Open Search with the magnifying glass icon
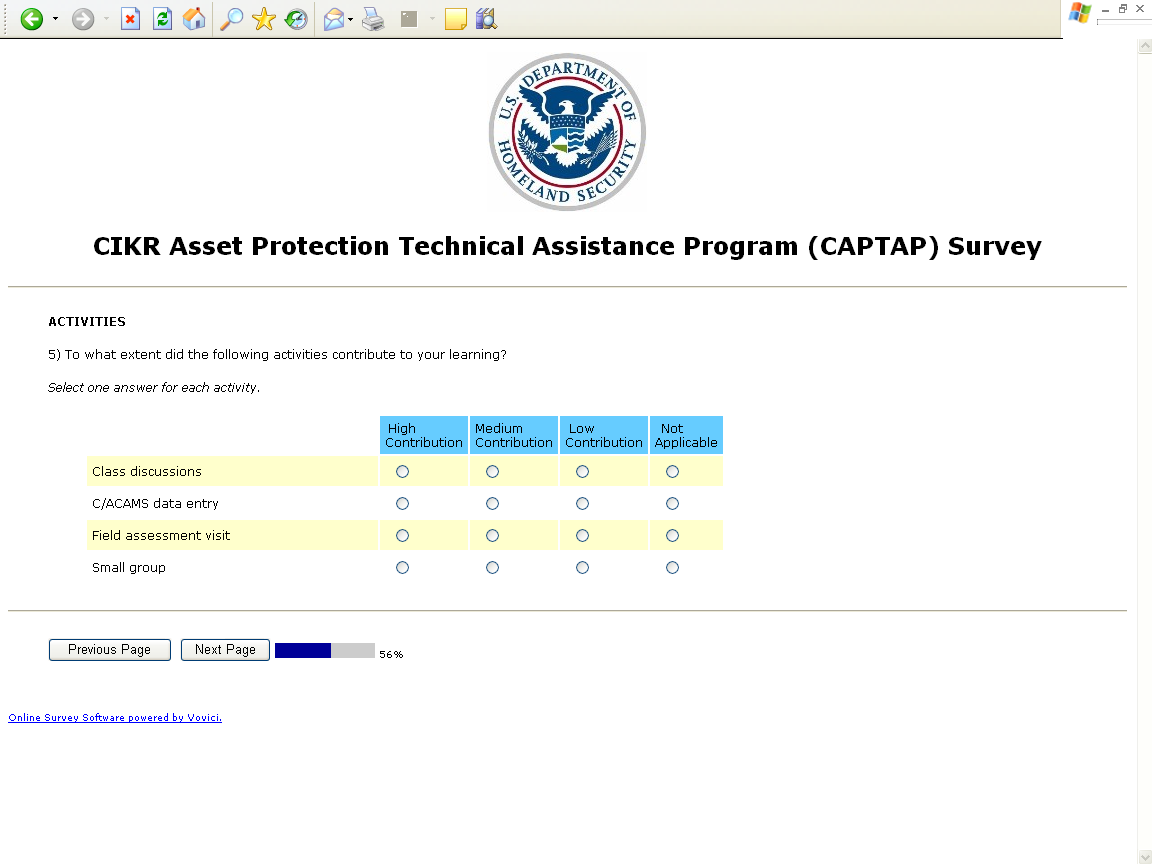 231,19
